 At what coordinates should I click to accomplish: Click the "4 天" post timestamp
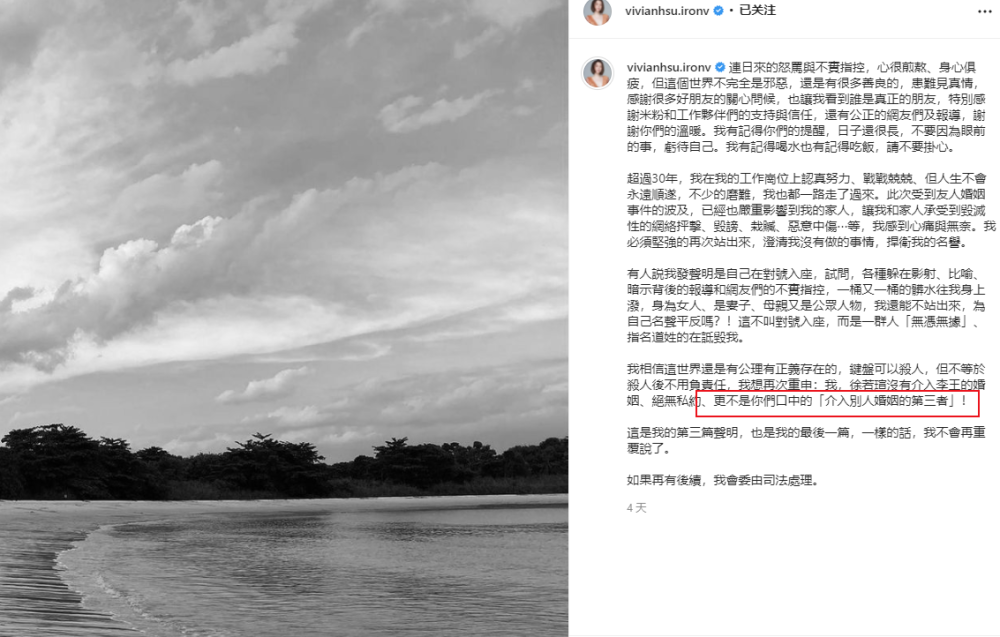[x=636, y=508]
